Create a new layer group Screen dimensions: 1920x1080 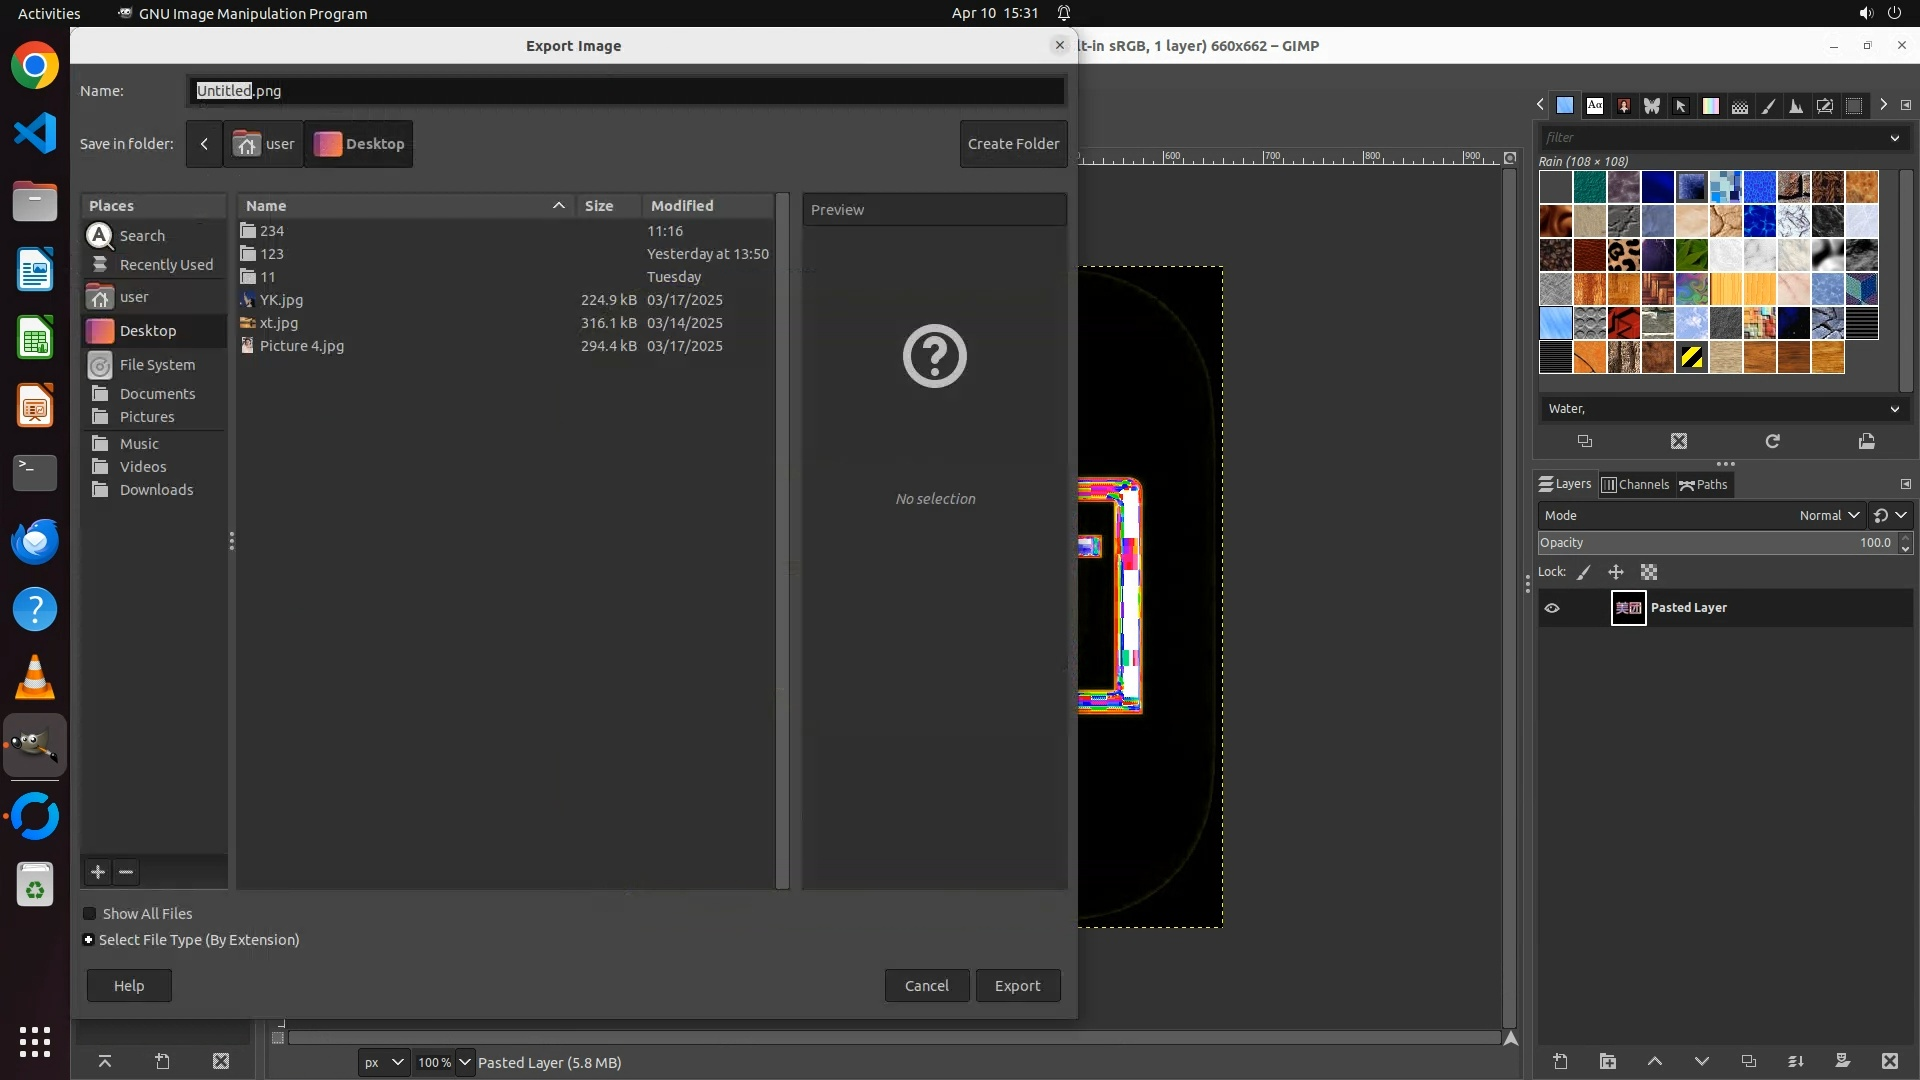point(1607,1061)
